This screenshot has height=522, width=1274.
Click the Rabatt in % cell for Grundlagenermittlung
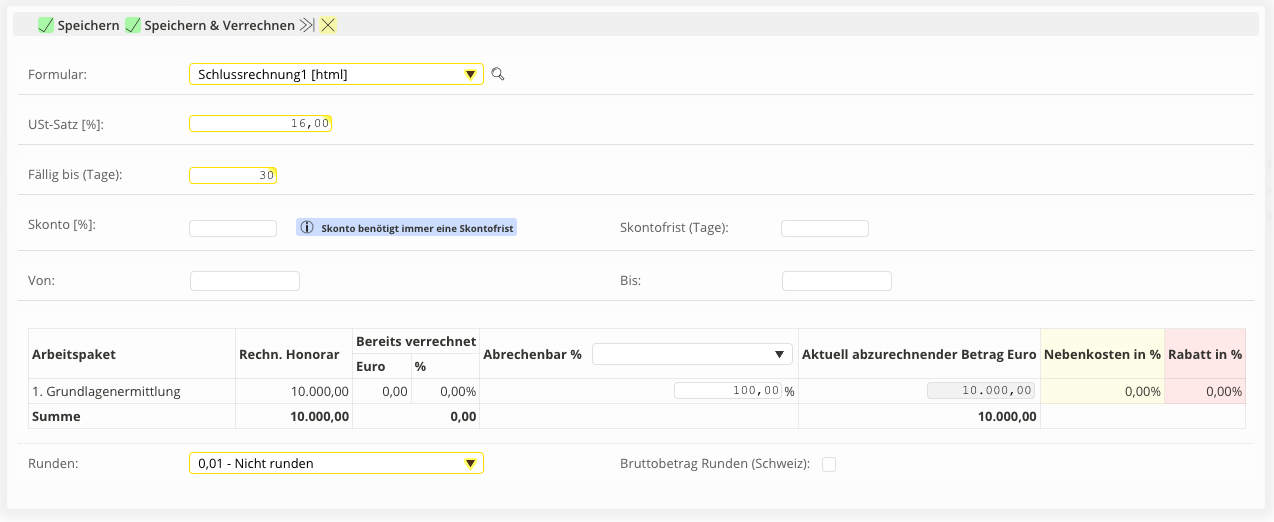tap(1205, 391)
